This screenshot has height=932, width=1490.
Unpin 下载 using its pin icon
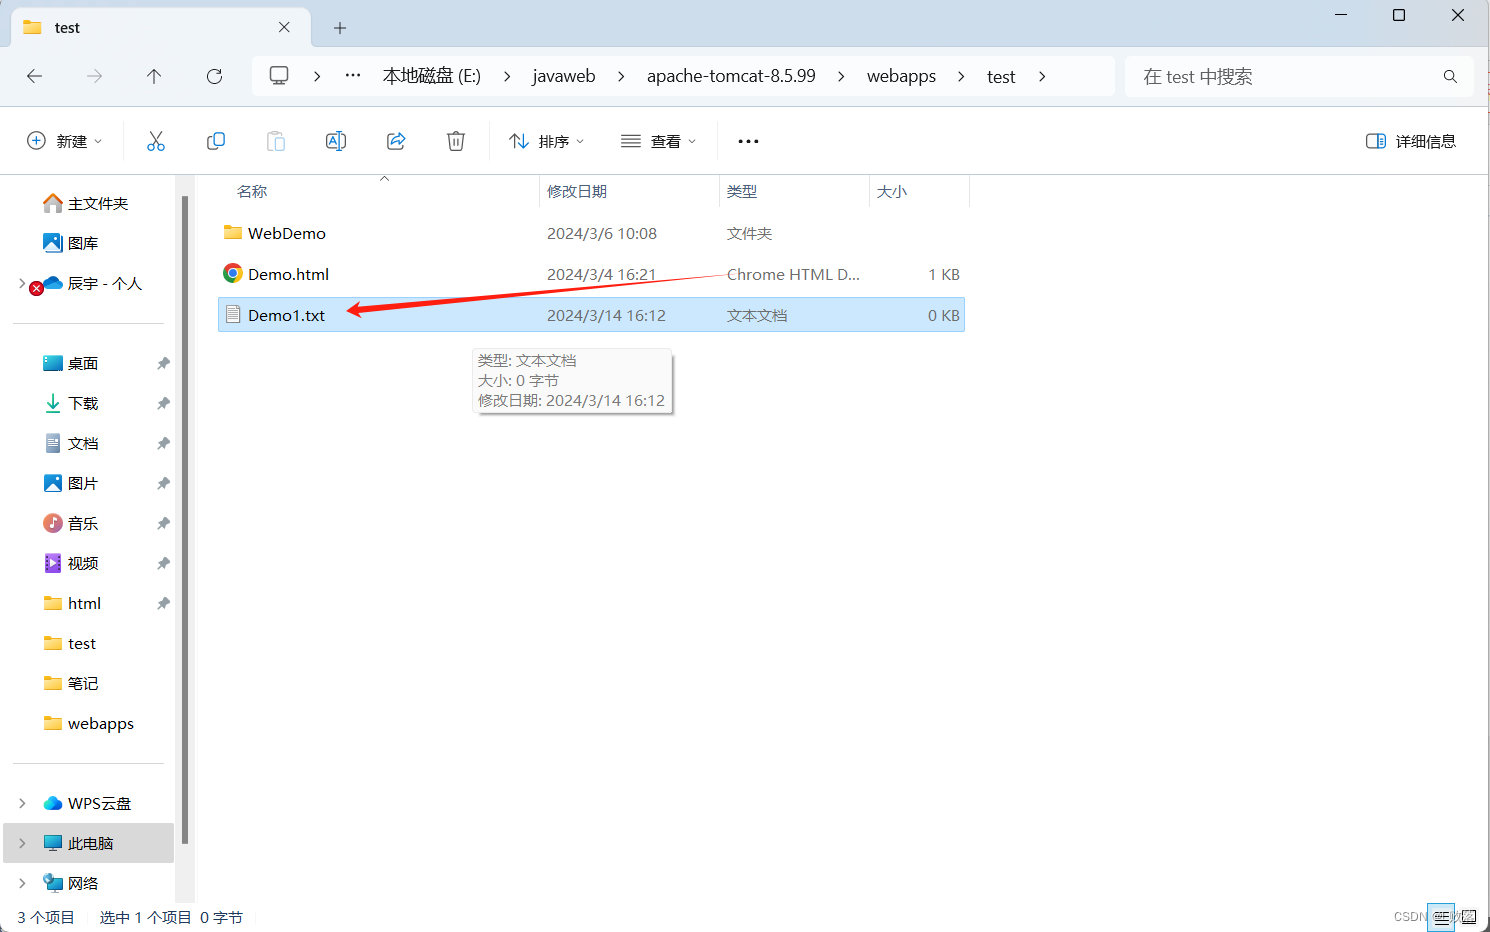pos(163,403)
